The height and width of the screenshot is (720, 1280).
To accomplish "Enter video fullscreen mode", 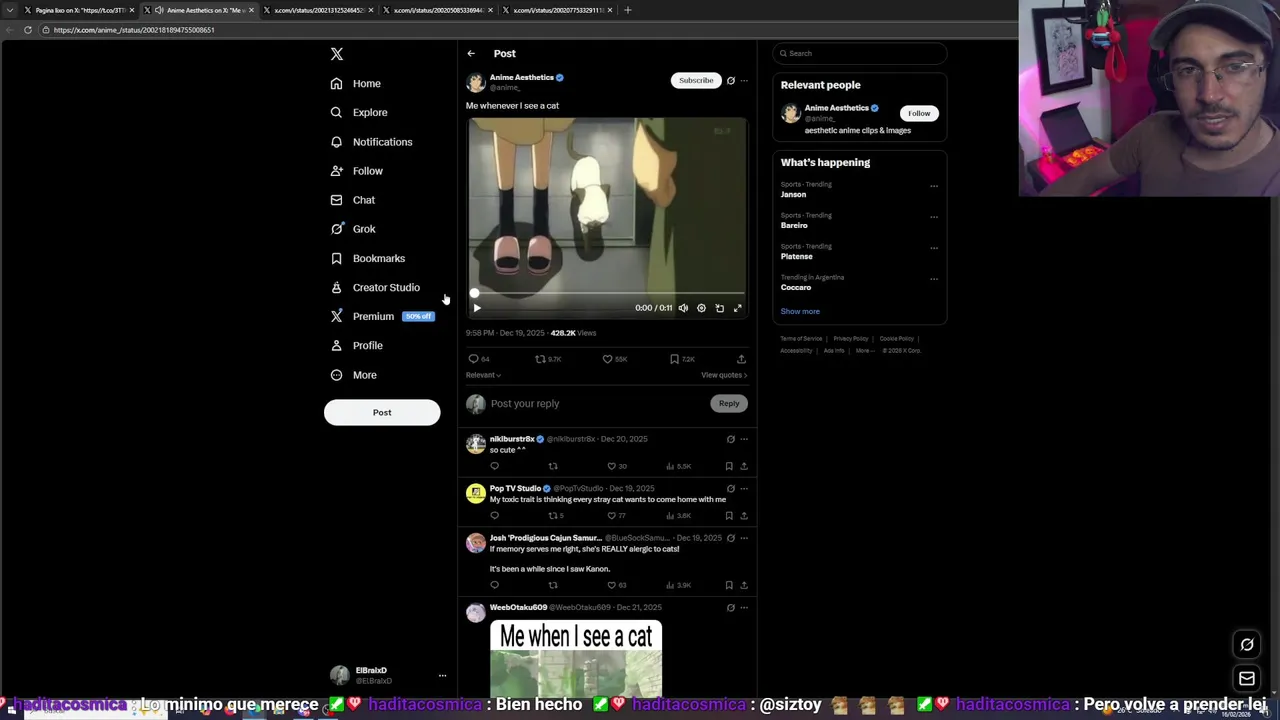I will coord(738,308).
